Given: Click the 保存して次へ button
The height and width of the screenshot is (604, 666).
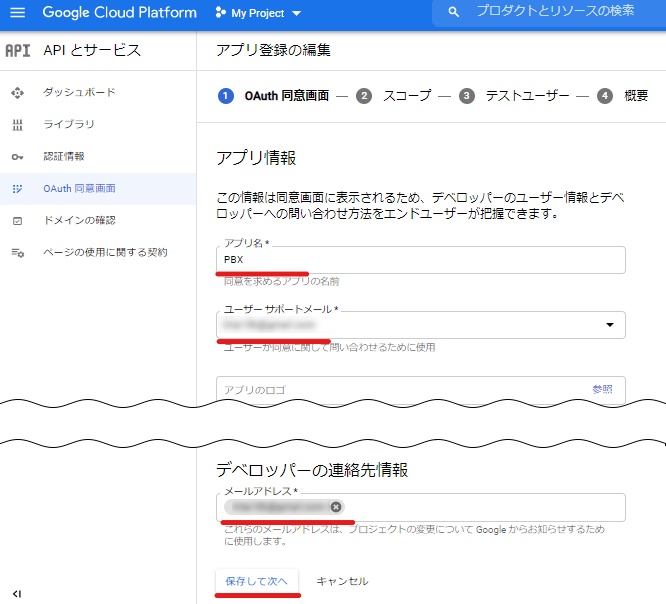Looking at the screenshot, I should (x=256, y=581).
